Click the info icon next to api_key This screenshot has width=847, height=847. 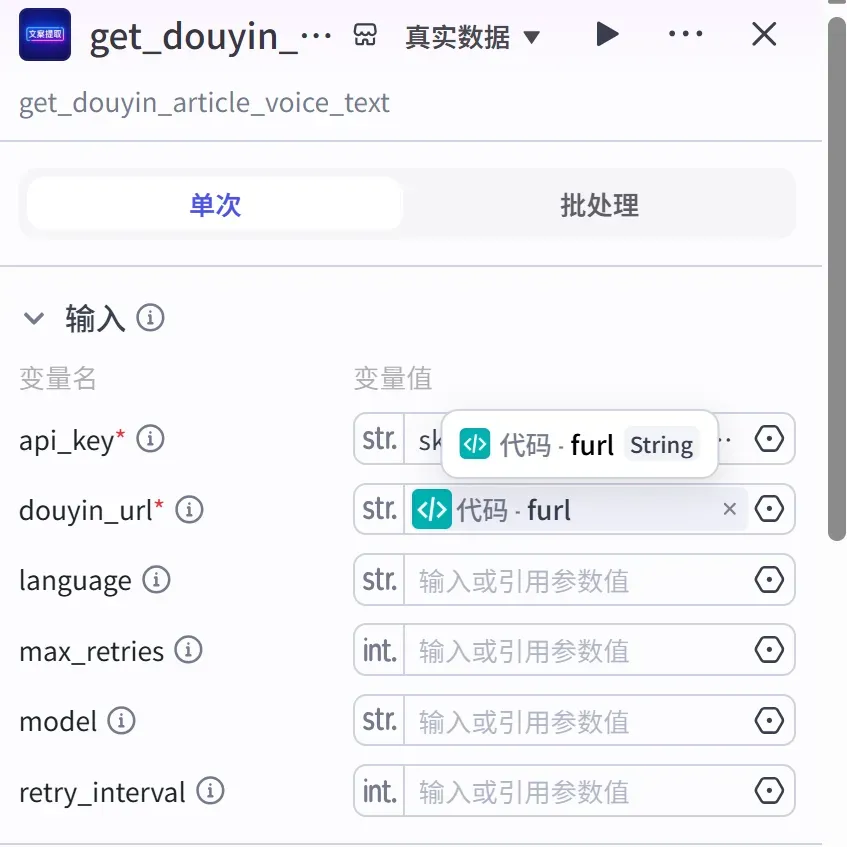point(150,439)
